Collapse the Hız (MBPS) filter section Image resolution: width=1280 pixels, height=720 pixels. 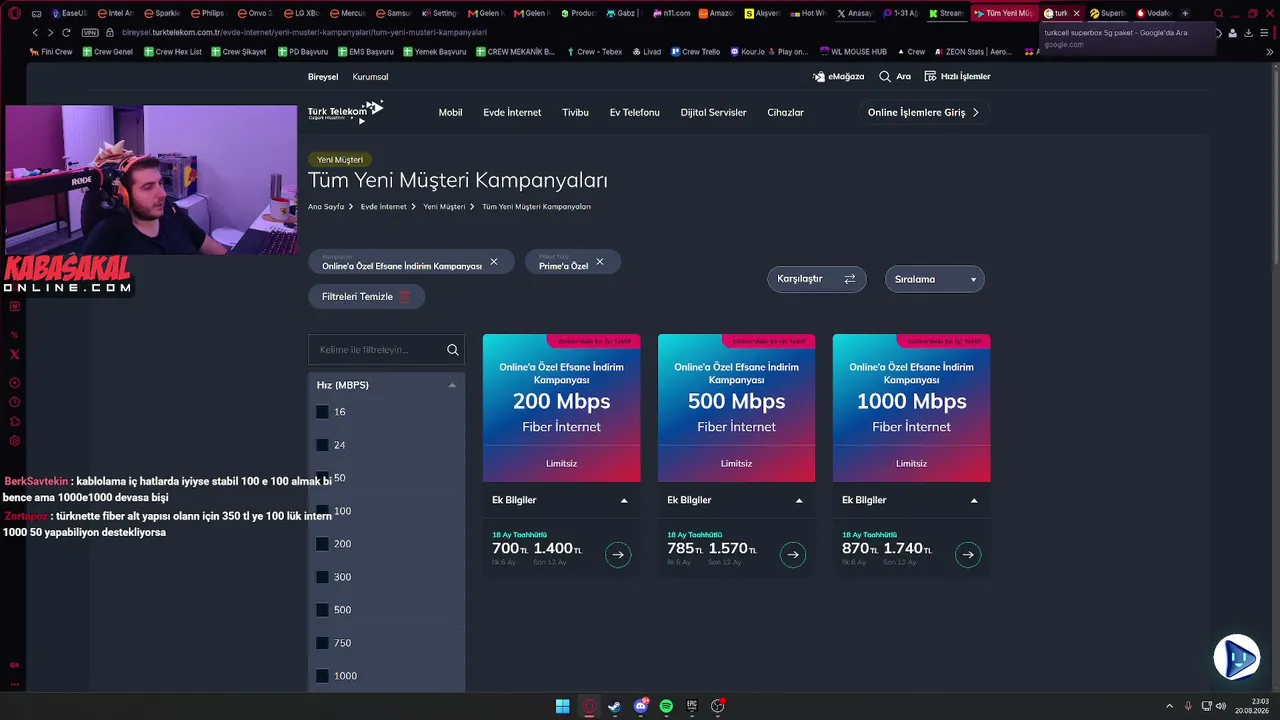click(x=452, y=385)
